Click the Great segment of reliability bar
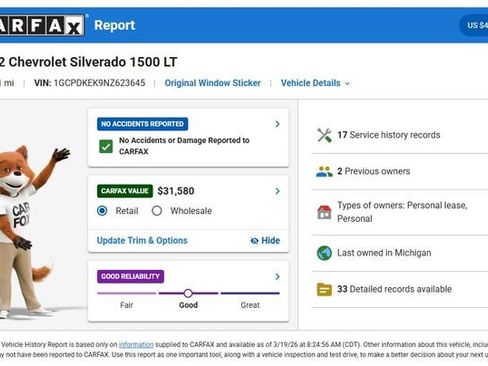This screenshot has height=366, width=488. [x=250, y=293]
